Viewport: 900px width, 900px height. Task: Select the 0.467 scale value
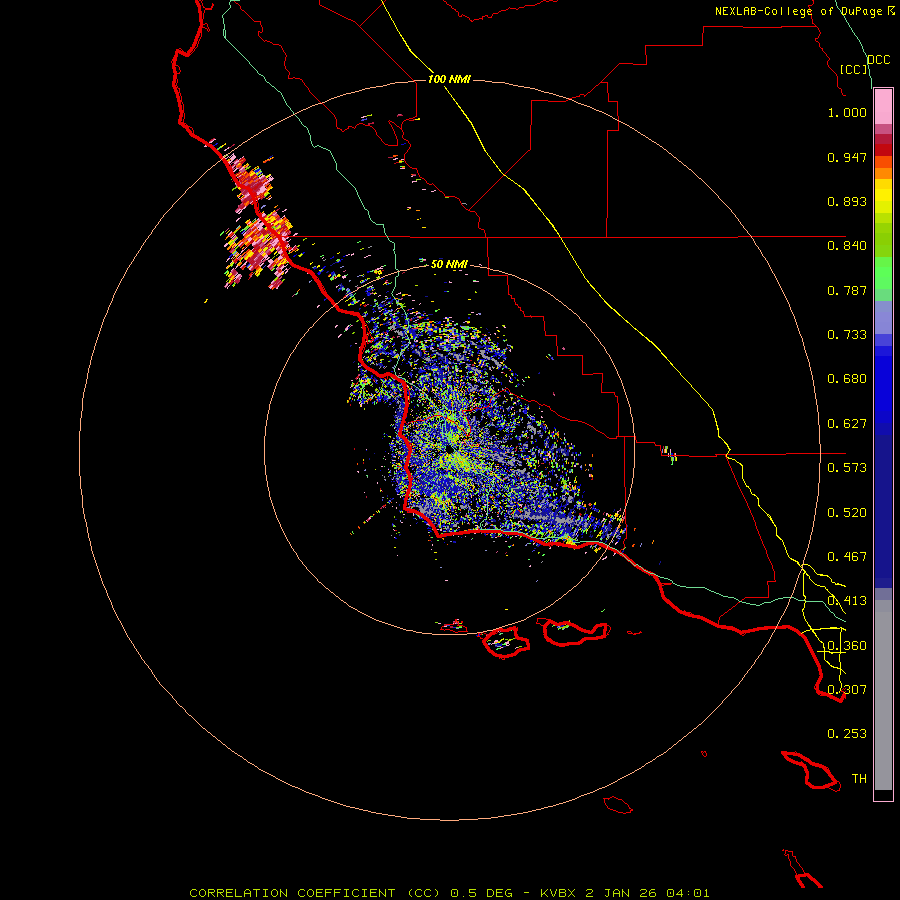point(847,557)
